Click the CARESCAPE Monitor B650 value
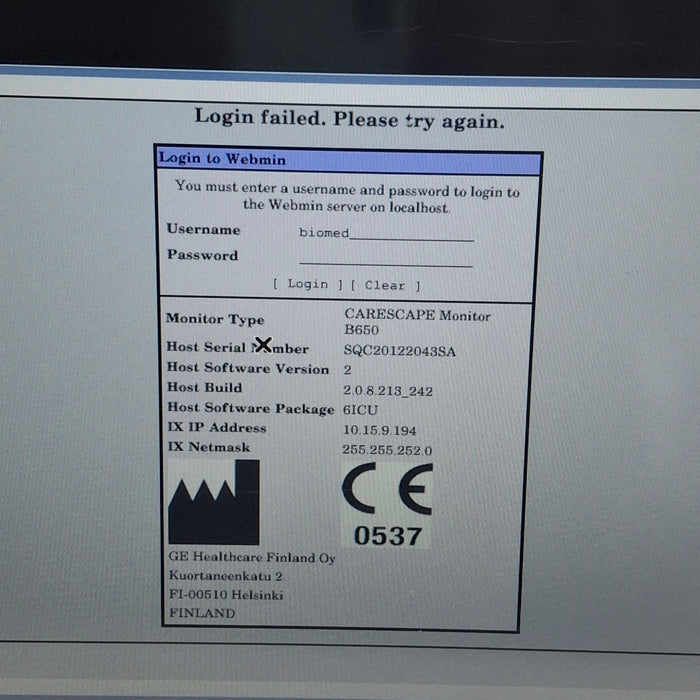 [x=416, y=321]
